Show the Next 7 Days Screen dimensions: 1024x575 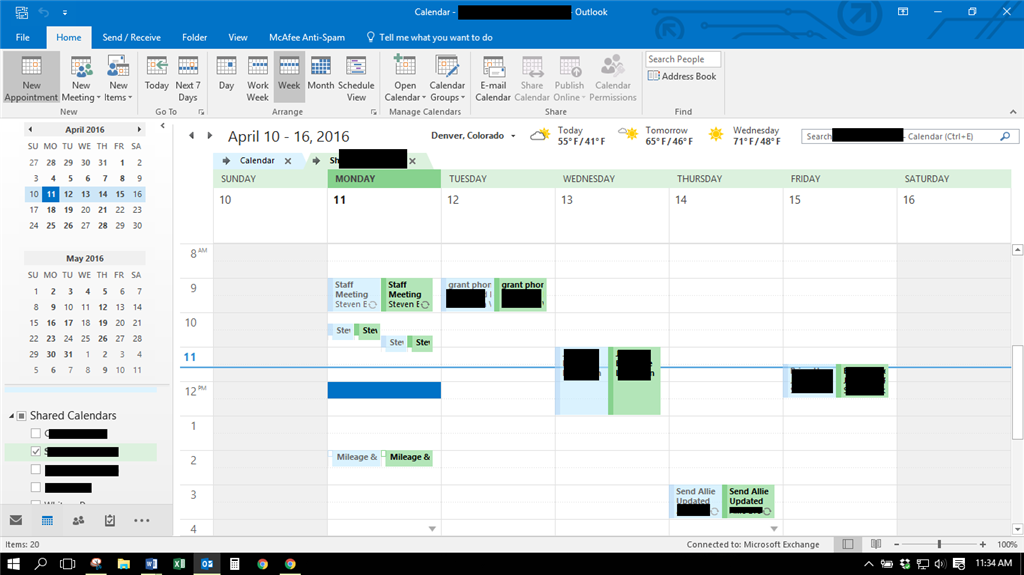click(187, 78)
